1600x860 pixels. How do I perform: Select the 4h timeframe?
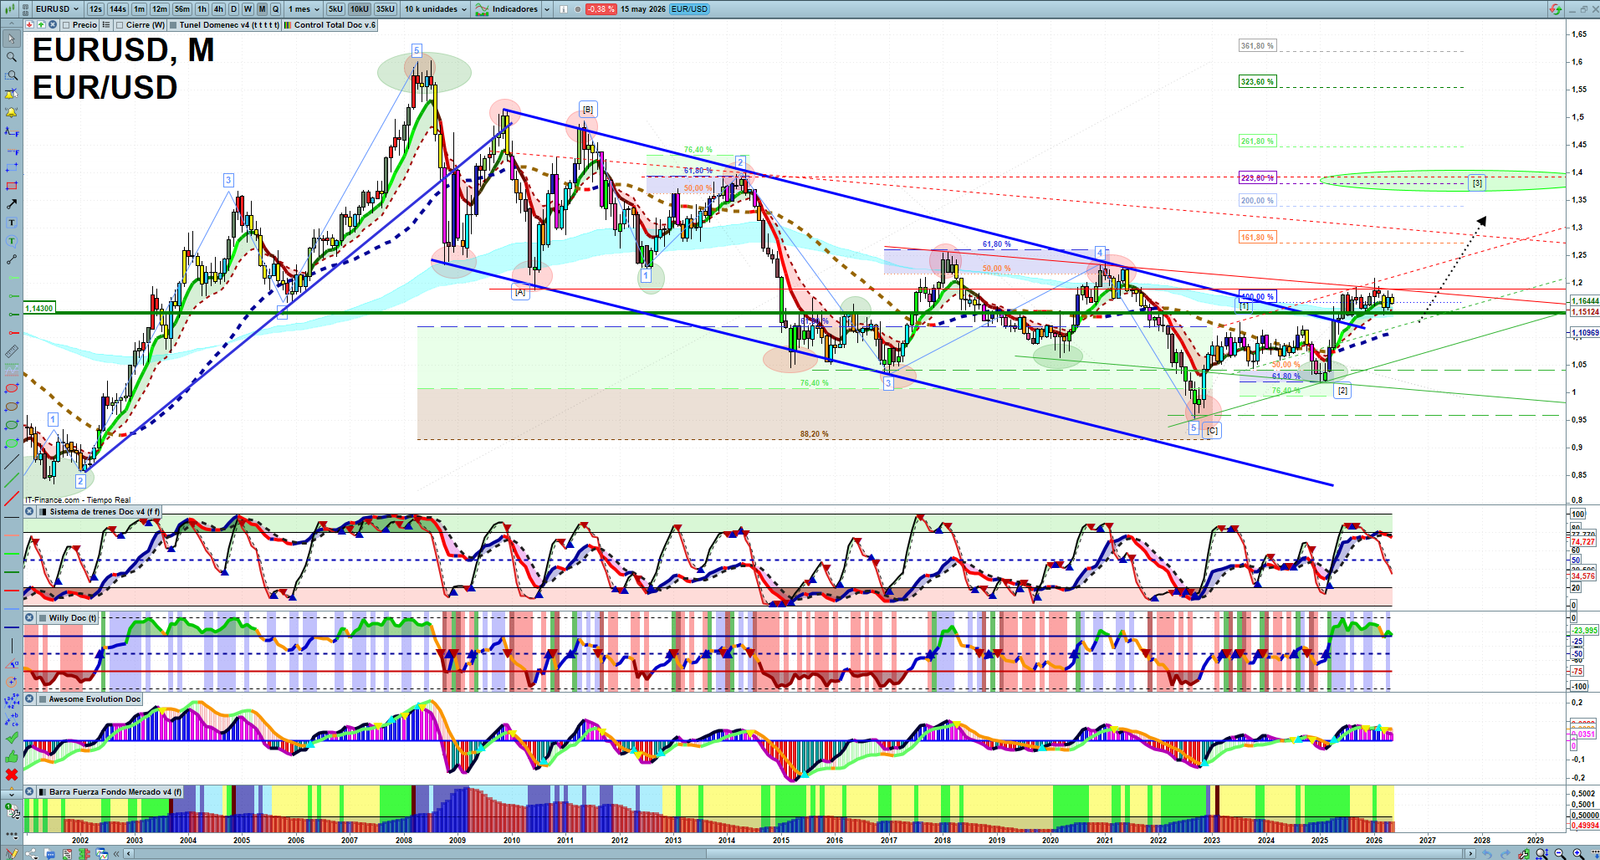point(218,9)
